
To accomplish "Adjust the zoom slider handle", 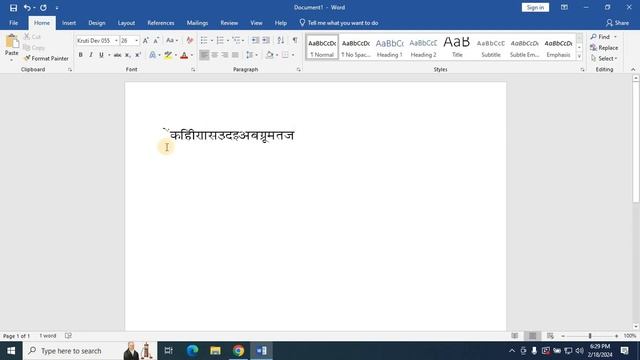I will coord(590,336).
